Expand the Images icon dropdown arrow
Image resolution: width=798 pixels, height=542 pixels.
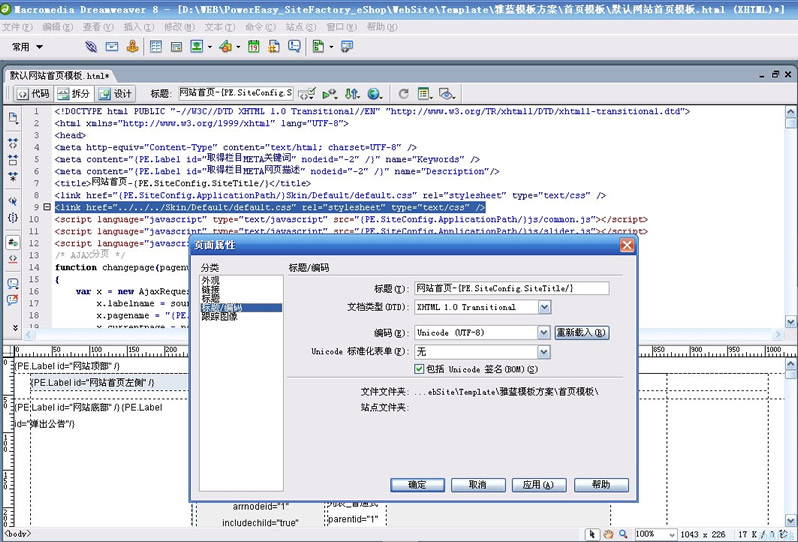(x=210, y=47)
